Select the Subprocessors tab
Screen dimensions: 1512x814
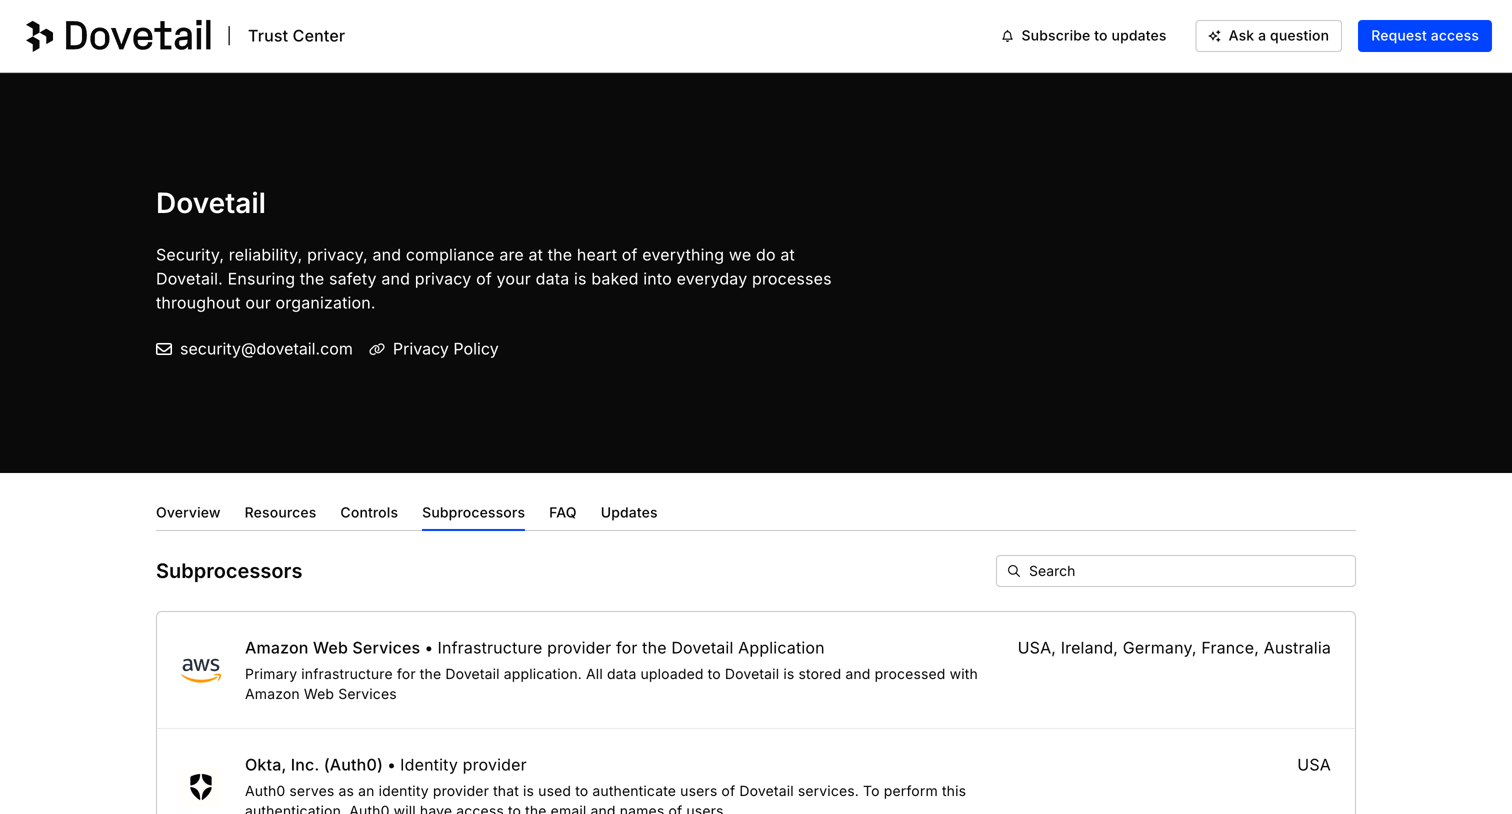pyautogui.click(x=473, y=512)
